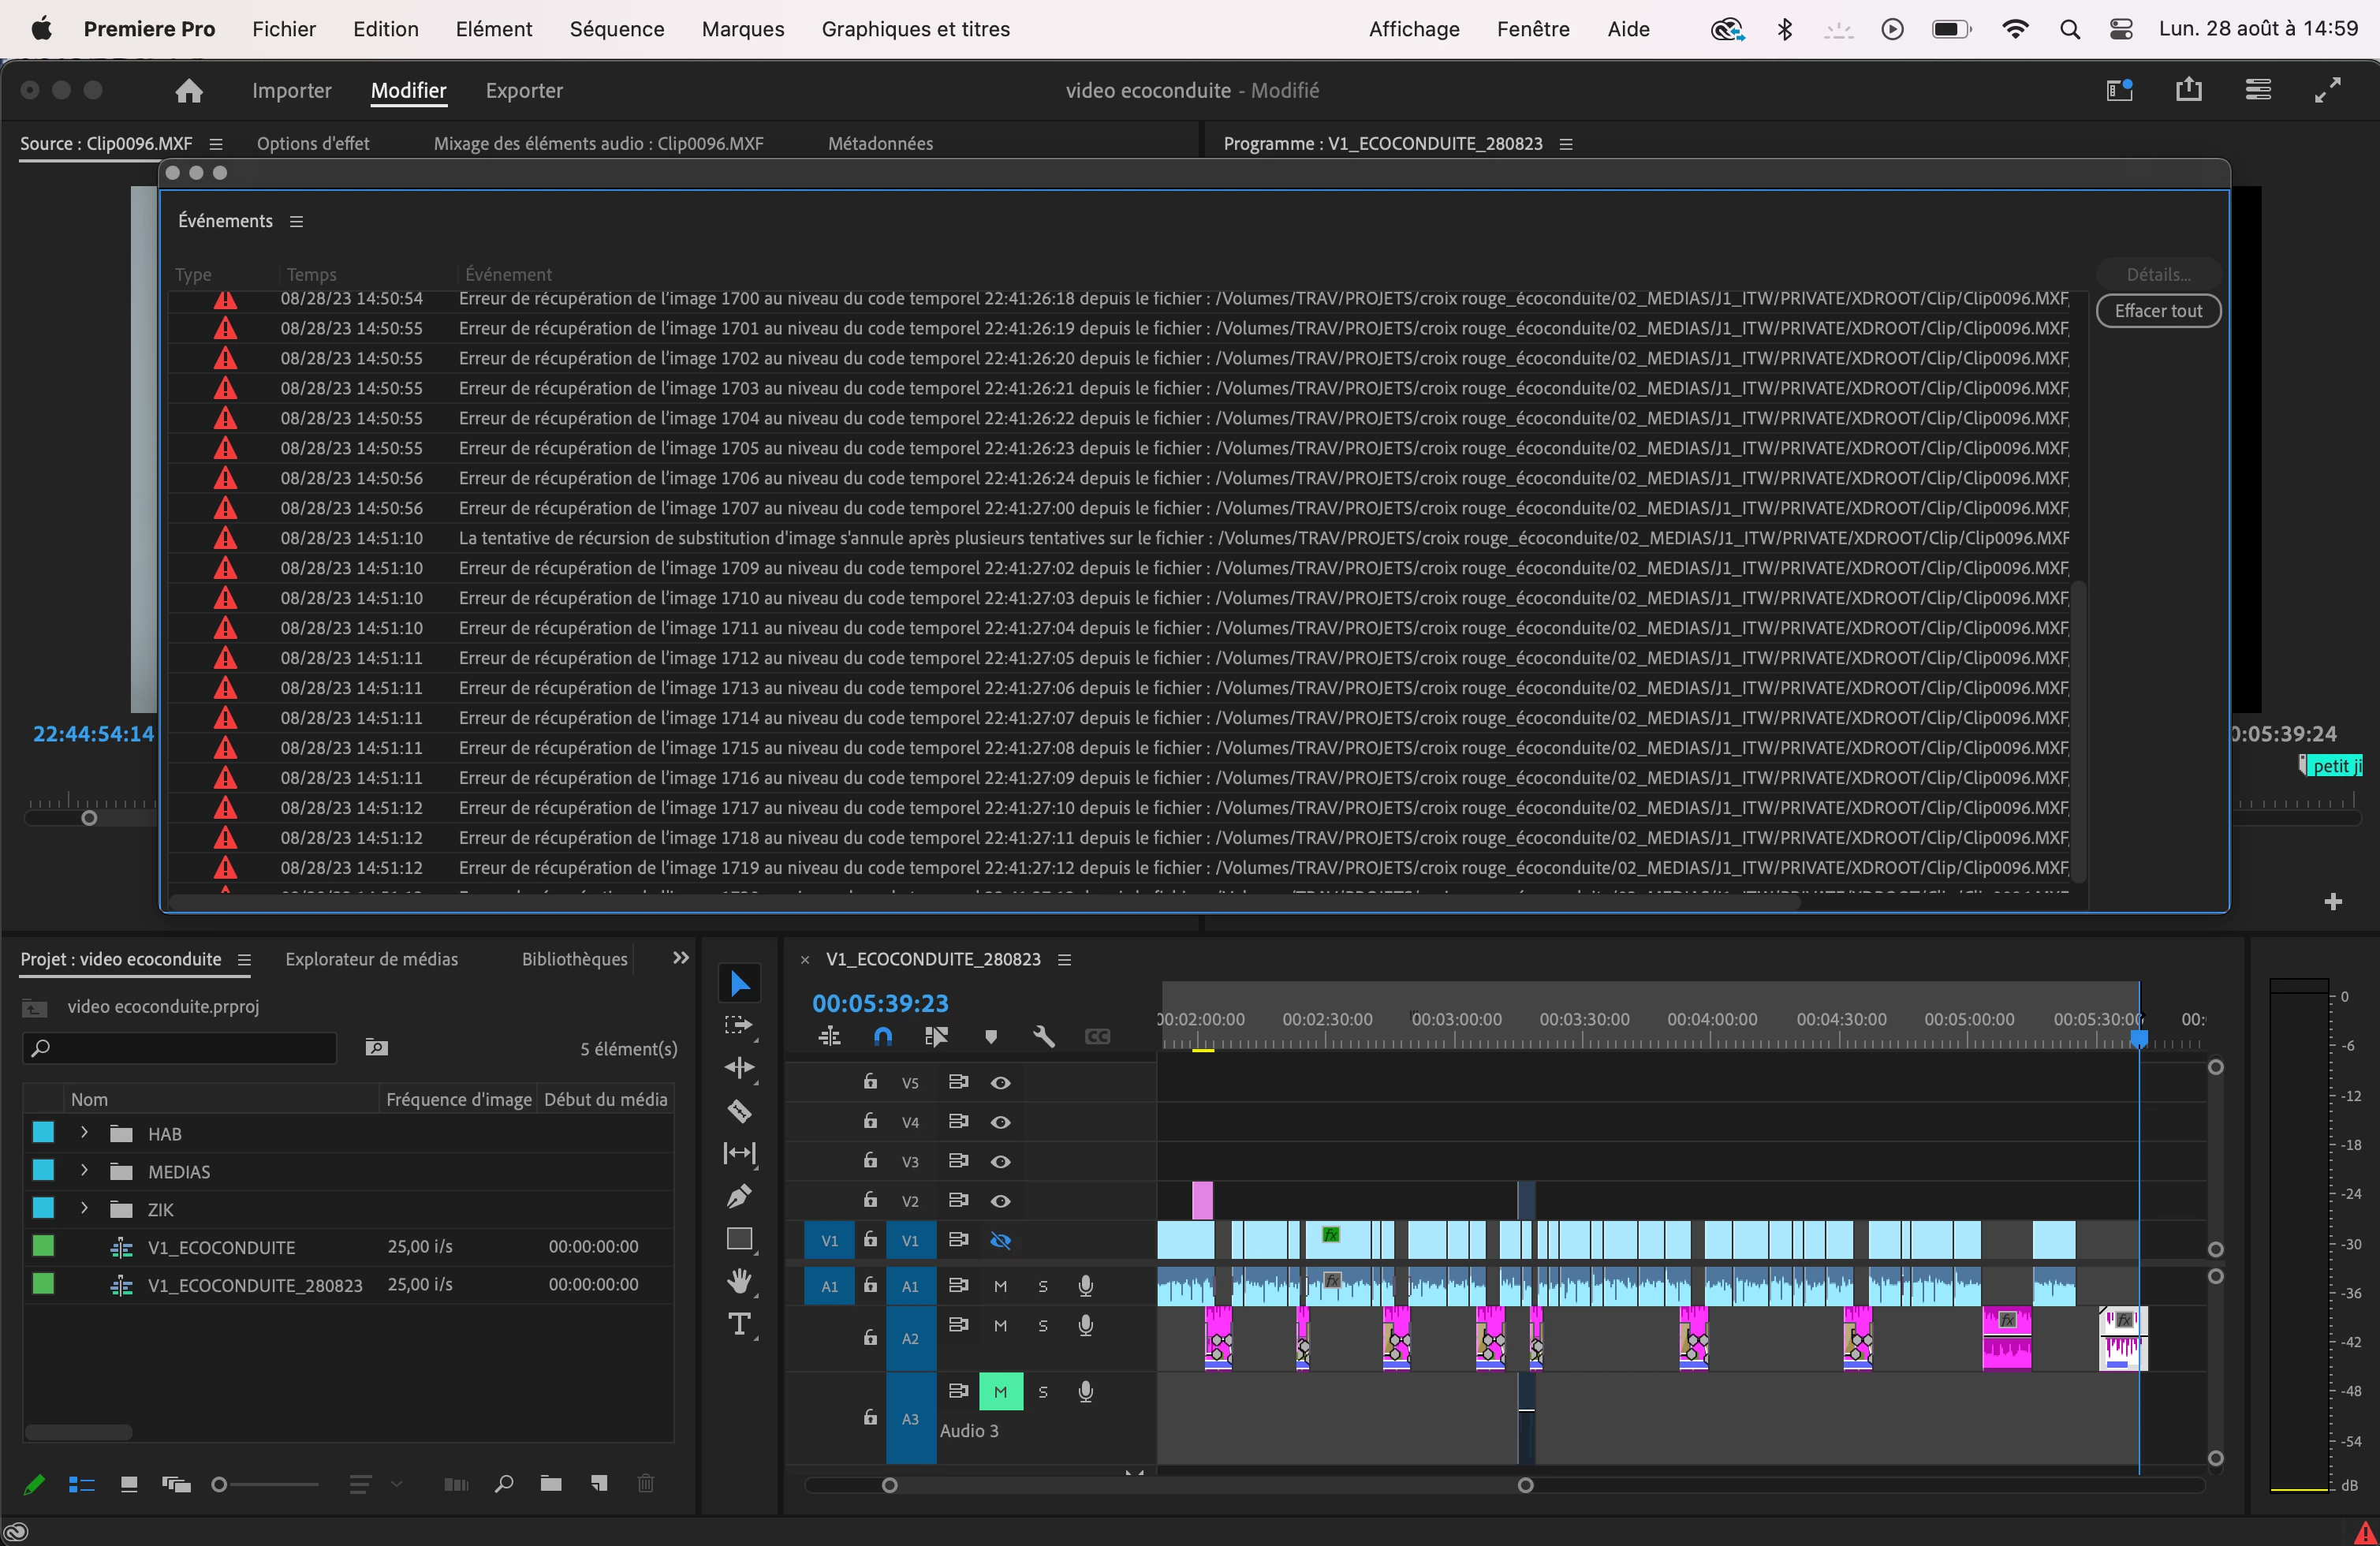Image resolution: width=2380 pixels, height=1546 pixels.
Task: Open the Séquence menu
Action: point(616,29)
